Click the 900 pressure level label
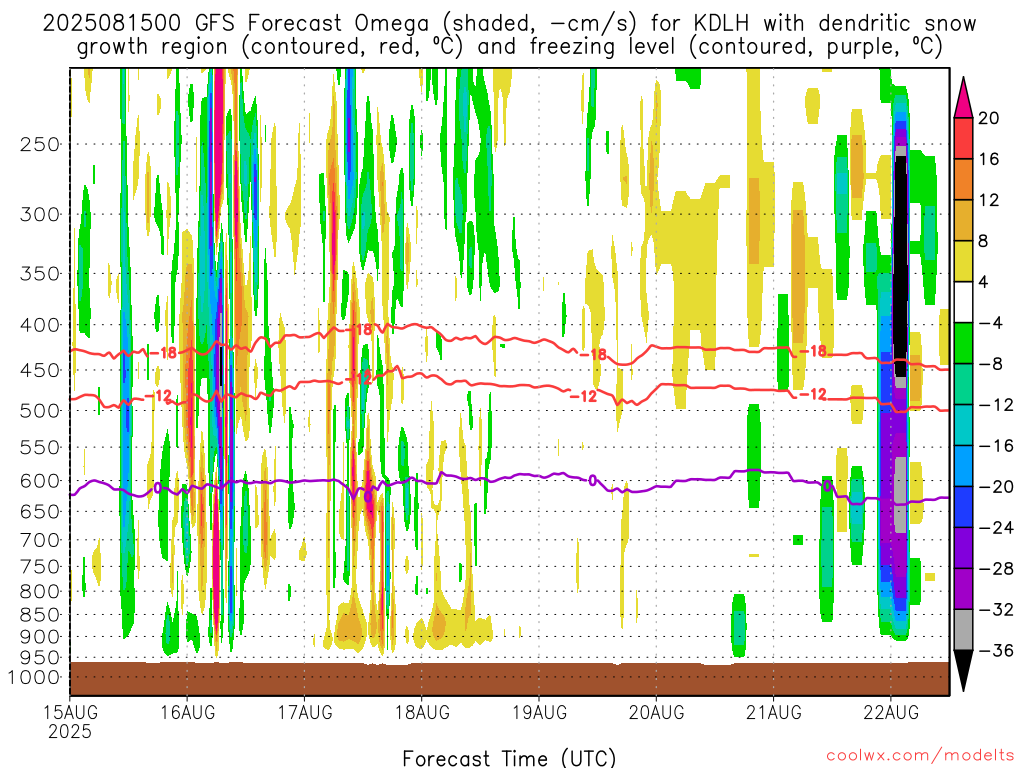Screen dimensions: 1024x768 pyautogui.click(x=40, y=637)
